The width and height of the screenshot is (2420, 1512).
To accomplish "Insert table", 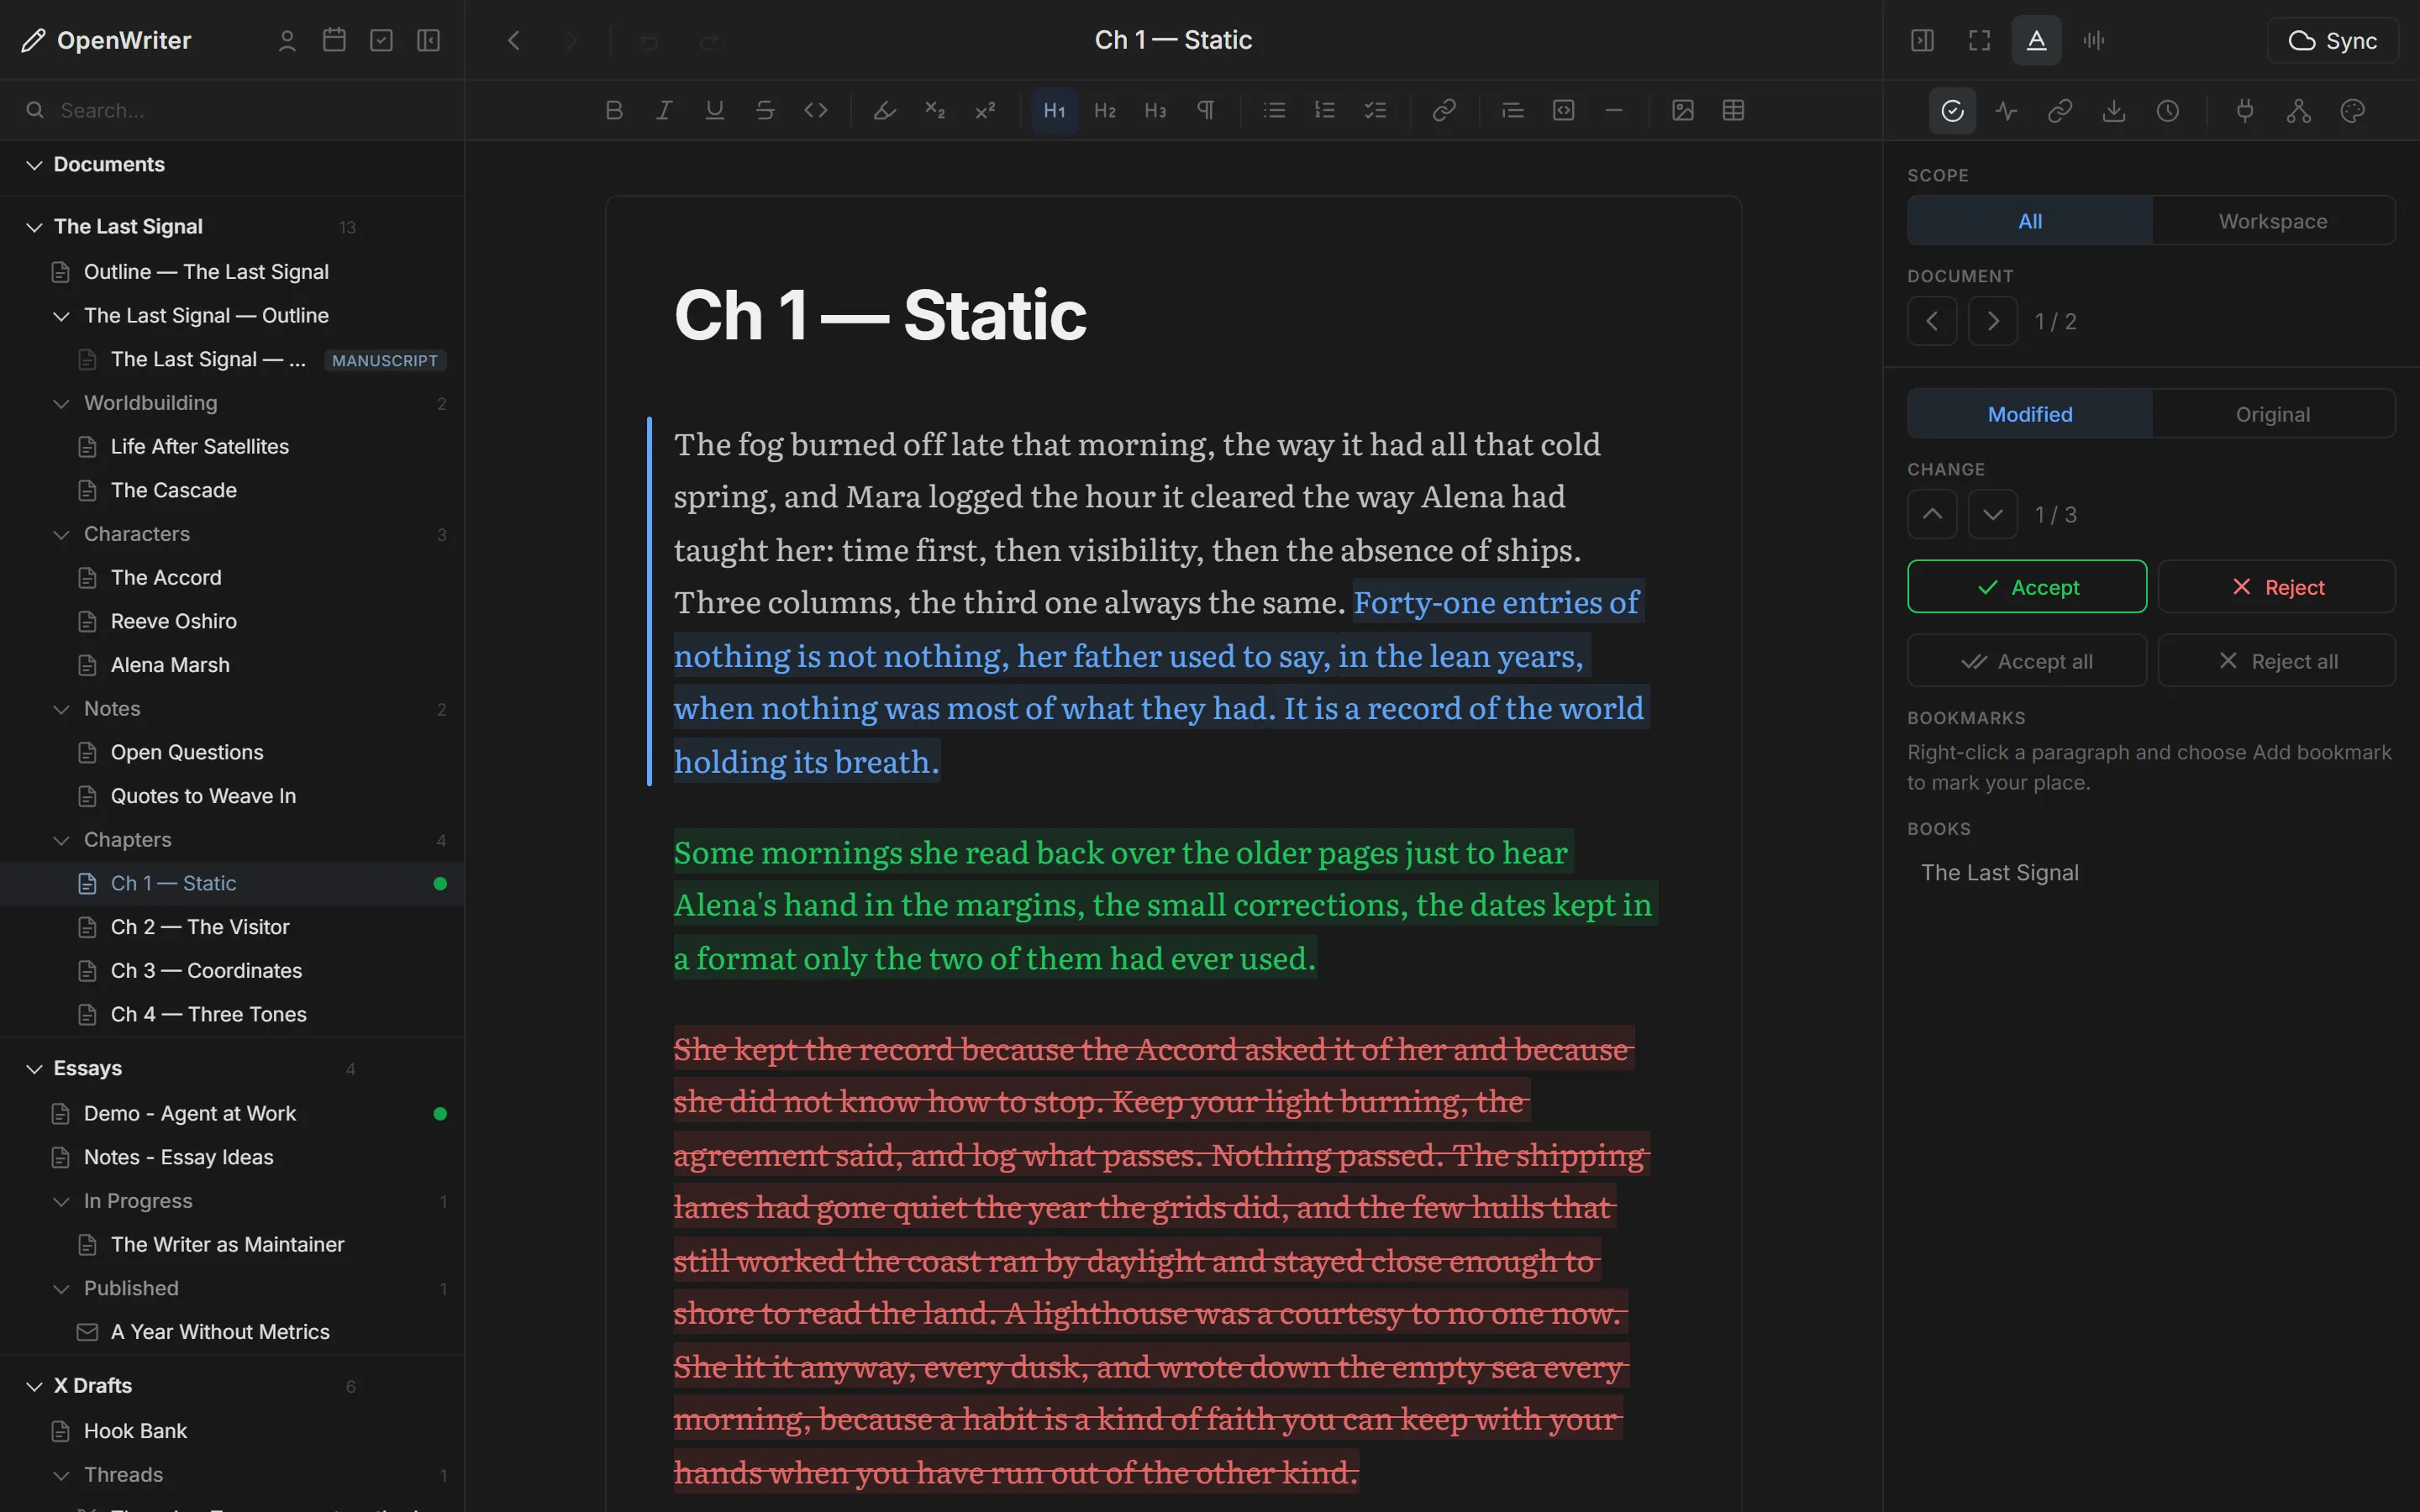I will (1734, 110).
